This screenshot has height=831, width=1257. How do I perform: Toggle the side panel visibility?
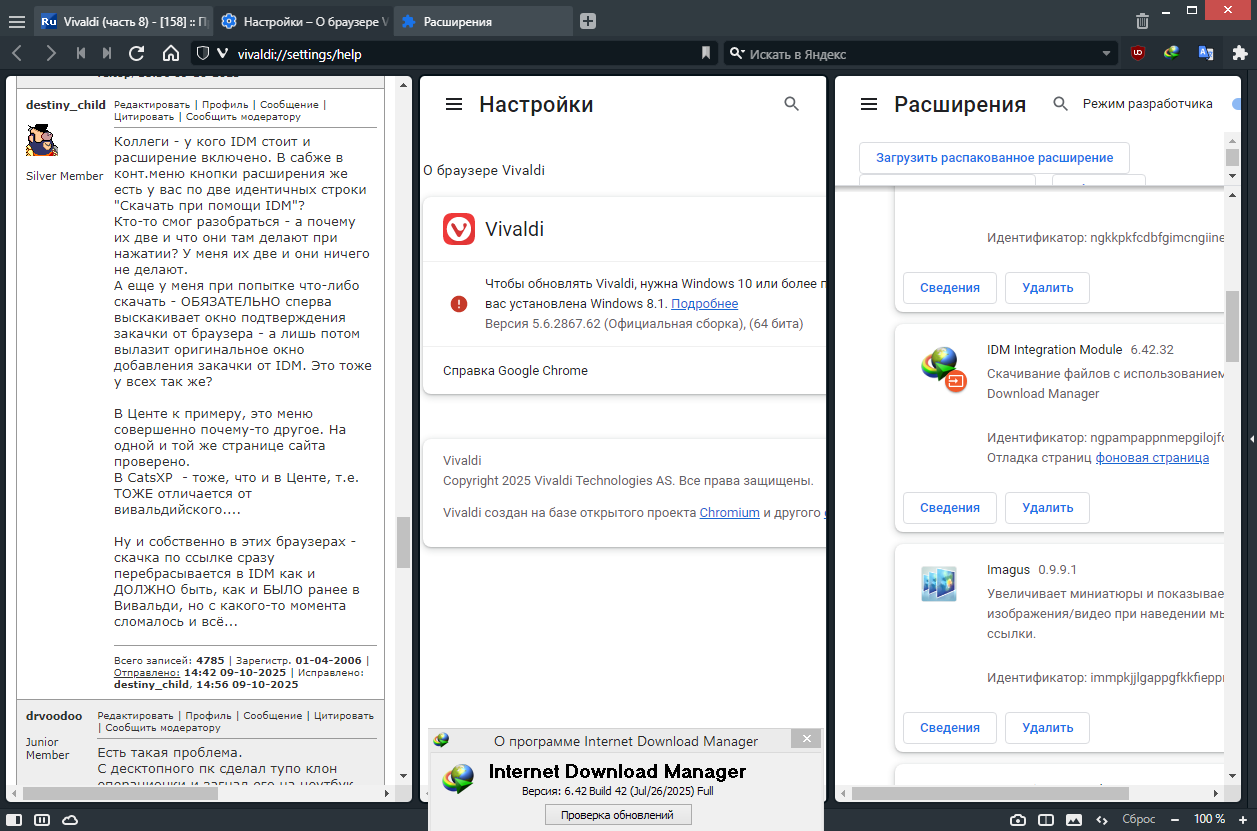click(x=15, y=819)
